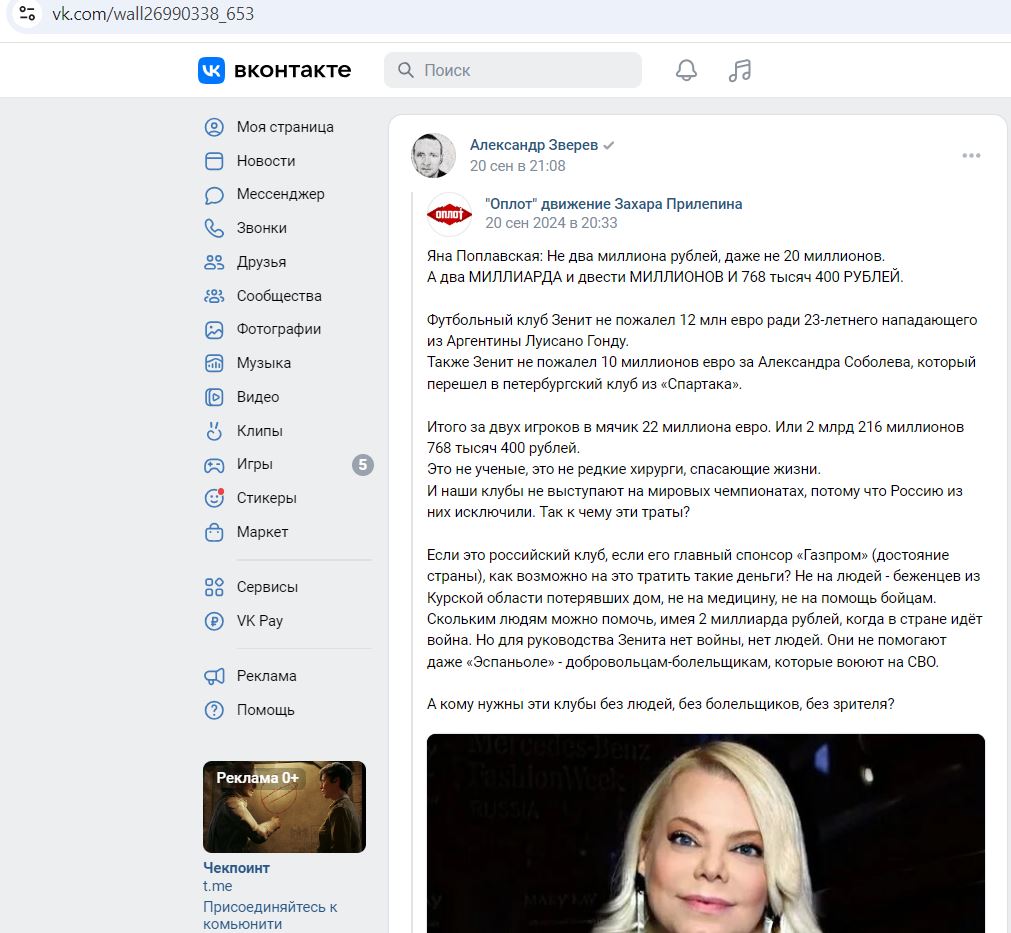Click the вконтакте wordmark
Image resolution: width=1011 pixels, height=933 pixels.
(293, 70)
